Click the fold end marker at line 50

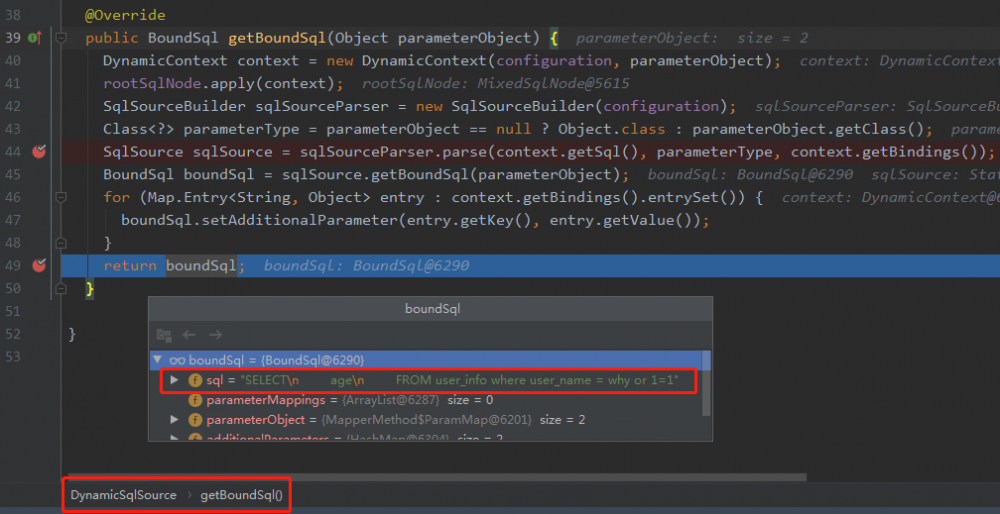click(x=61, y=289)
